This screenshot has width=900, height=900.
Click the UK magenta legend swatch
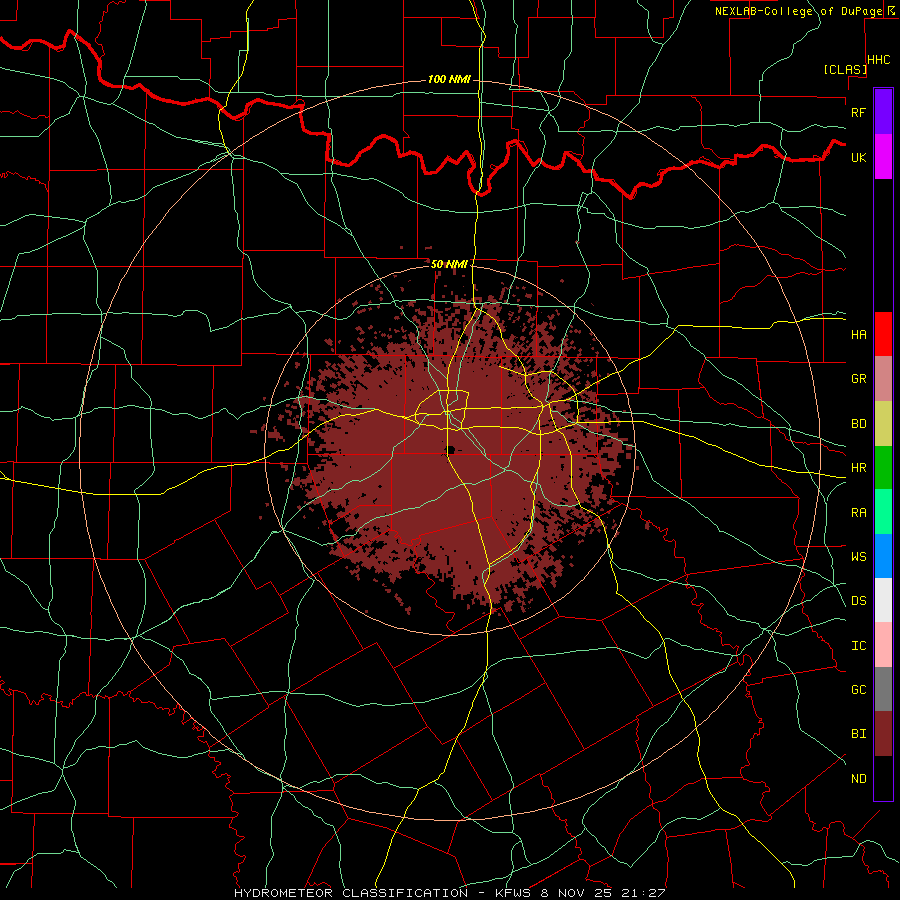pos(883,157)
